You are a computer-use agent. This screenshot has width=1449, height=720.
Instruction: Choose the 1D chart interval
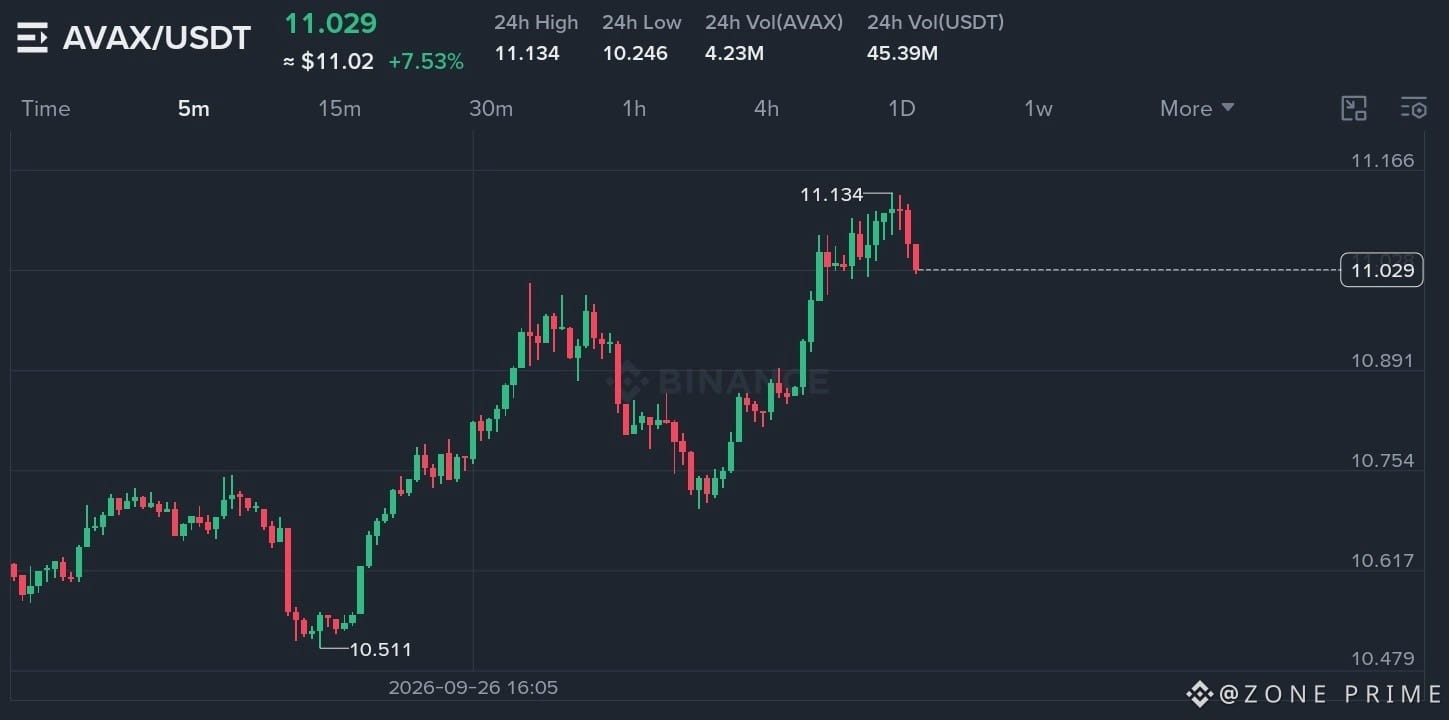click(902, 108)
